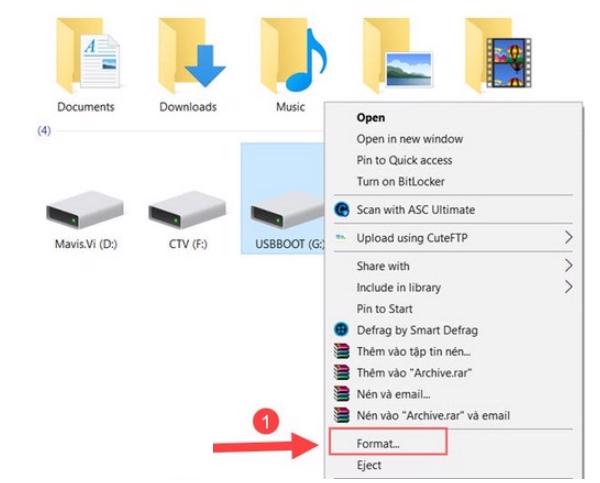
Task: Click WinRAR icon beside Nén và email
Action: tap(341, 393)
